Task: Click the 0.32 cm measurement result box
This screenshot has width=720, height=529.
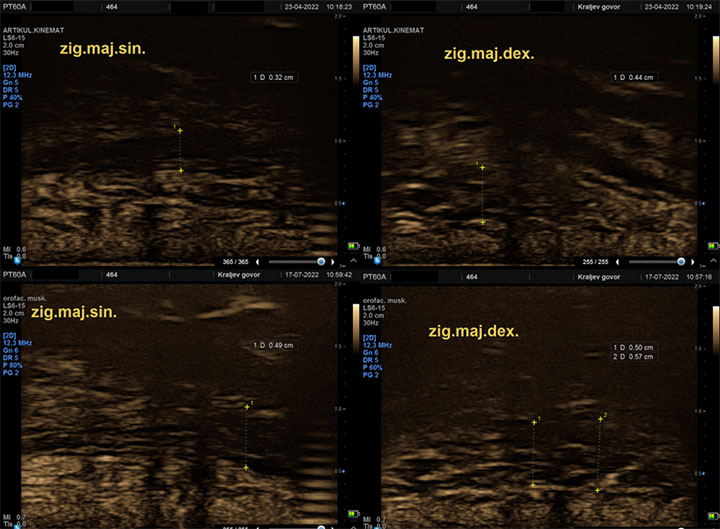Action: pyautogui.click(x=274, y=77)
